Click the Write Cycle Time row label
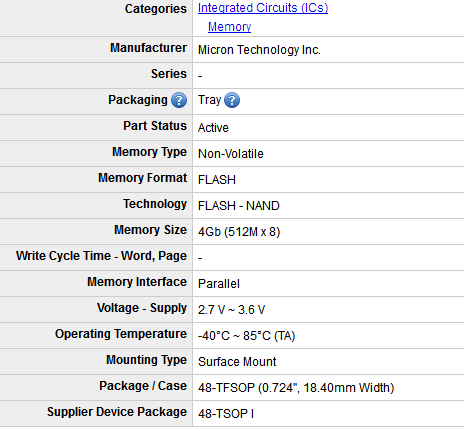Viewport: 464px width, 431px height. click(x=101, y=256)
